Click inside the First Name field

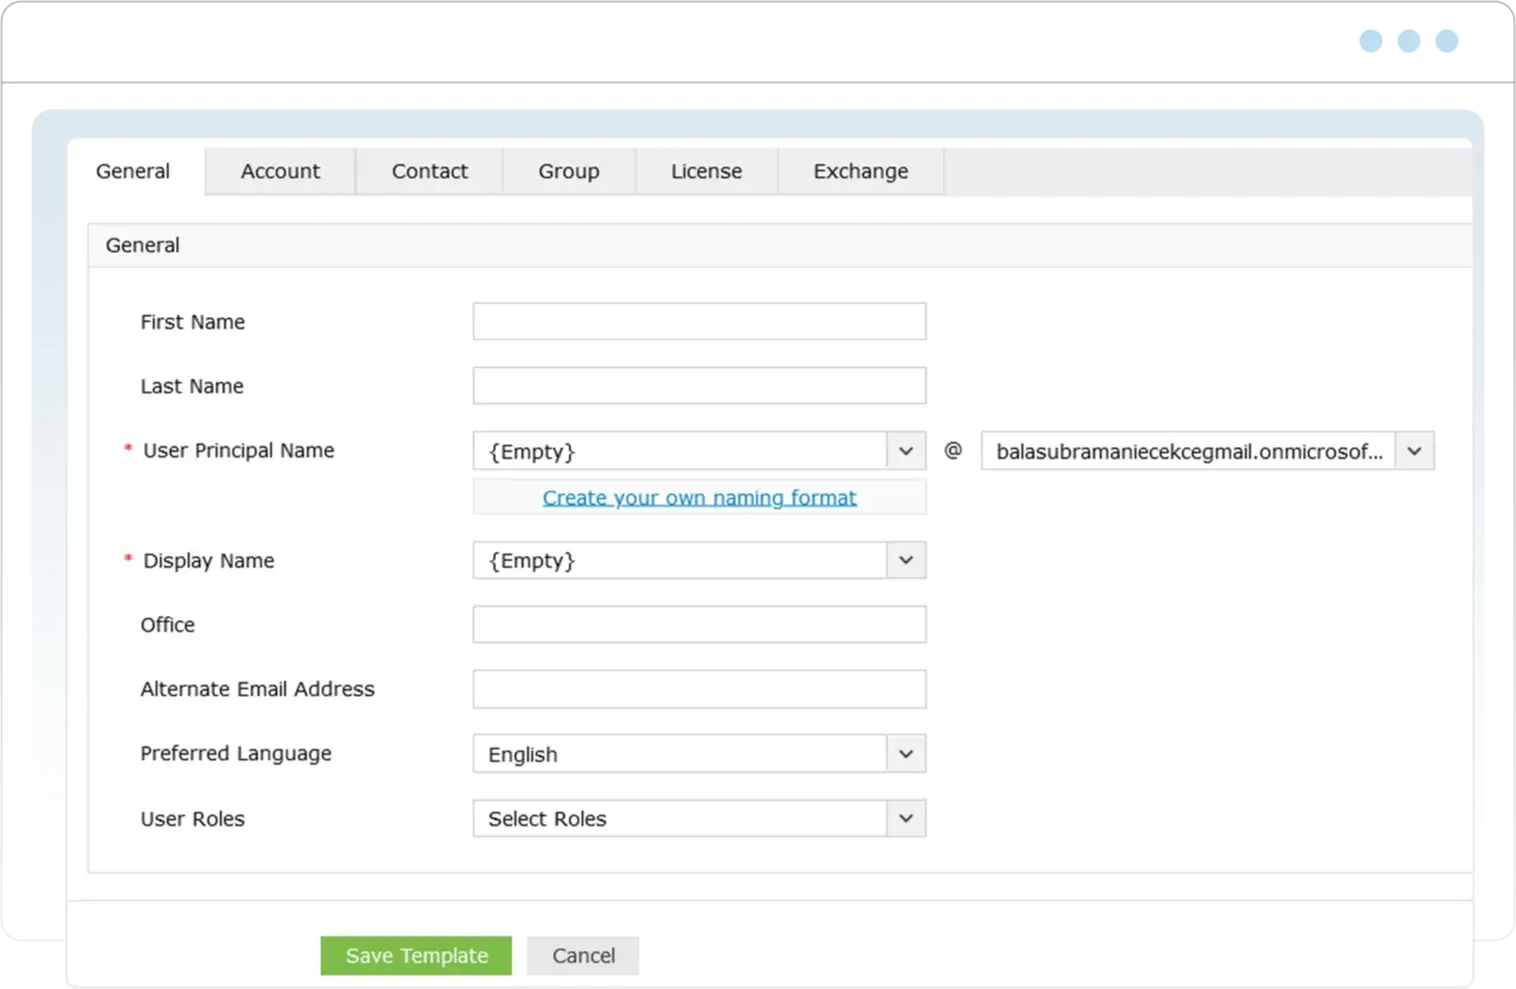tap(699, 321)
